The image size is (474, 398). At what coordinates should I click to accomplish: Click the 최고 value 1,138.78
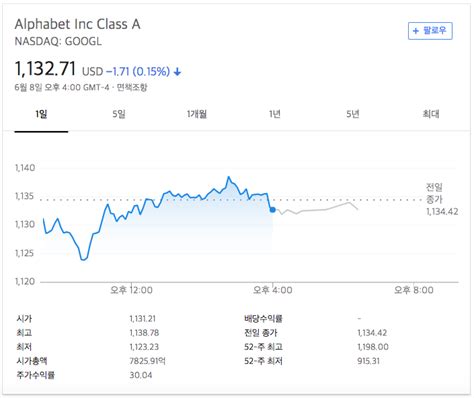click(x=144, y=333)
